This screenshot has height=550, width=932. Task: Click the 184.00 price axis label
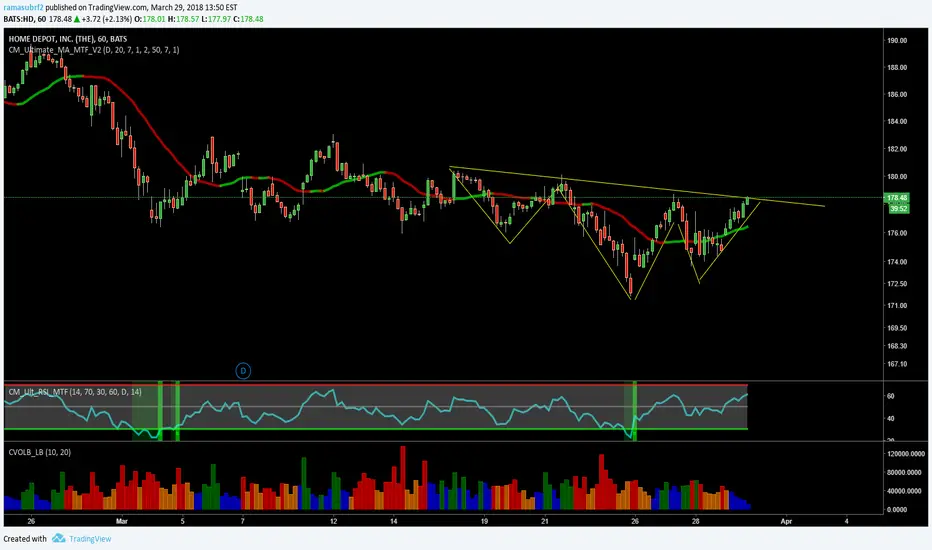(x=897, y=121)
